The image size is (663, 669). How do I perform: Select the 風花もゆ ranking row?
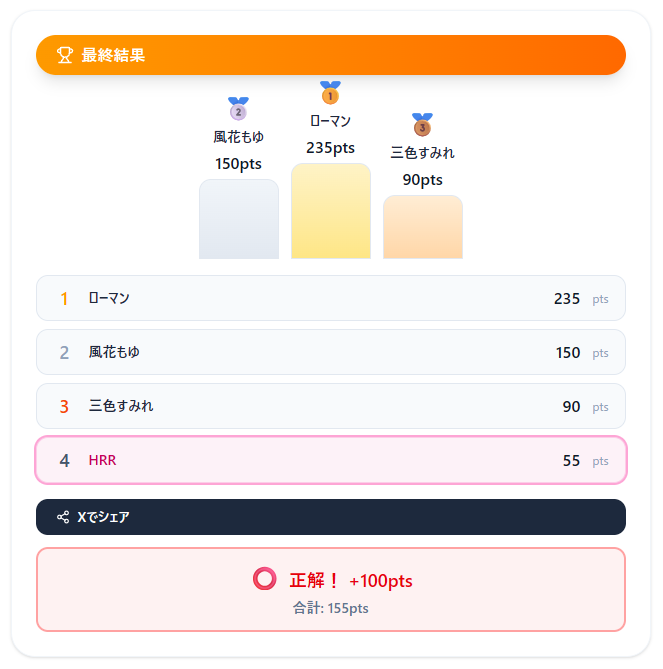point(331,352)
